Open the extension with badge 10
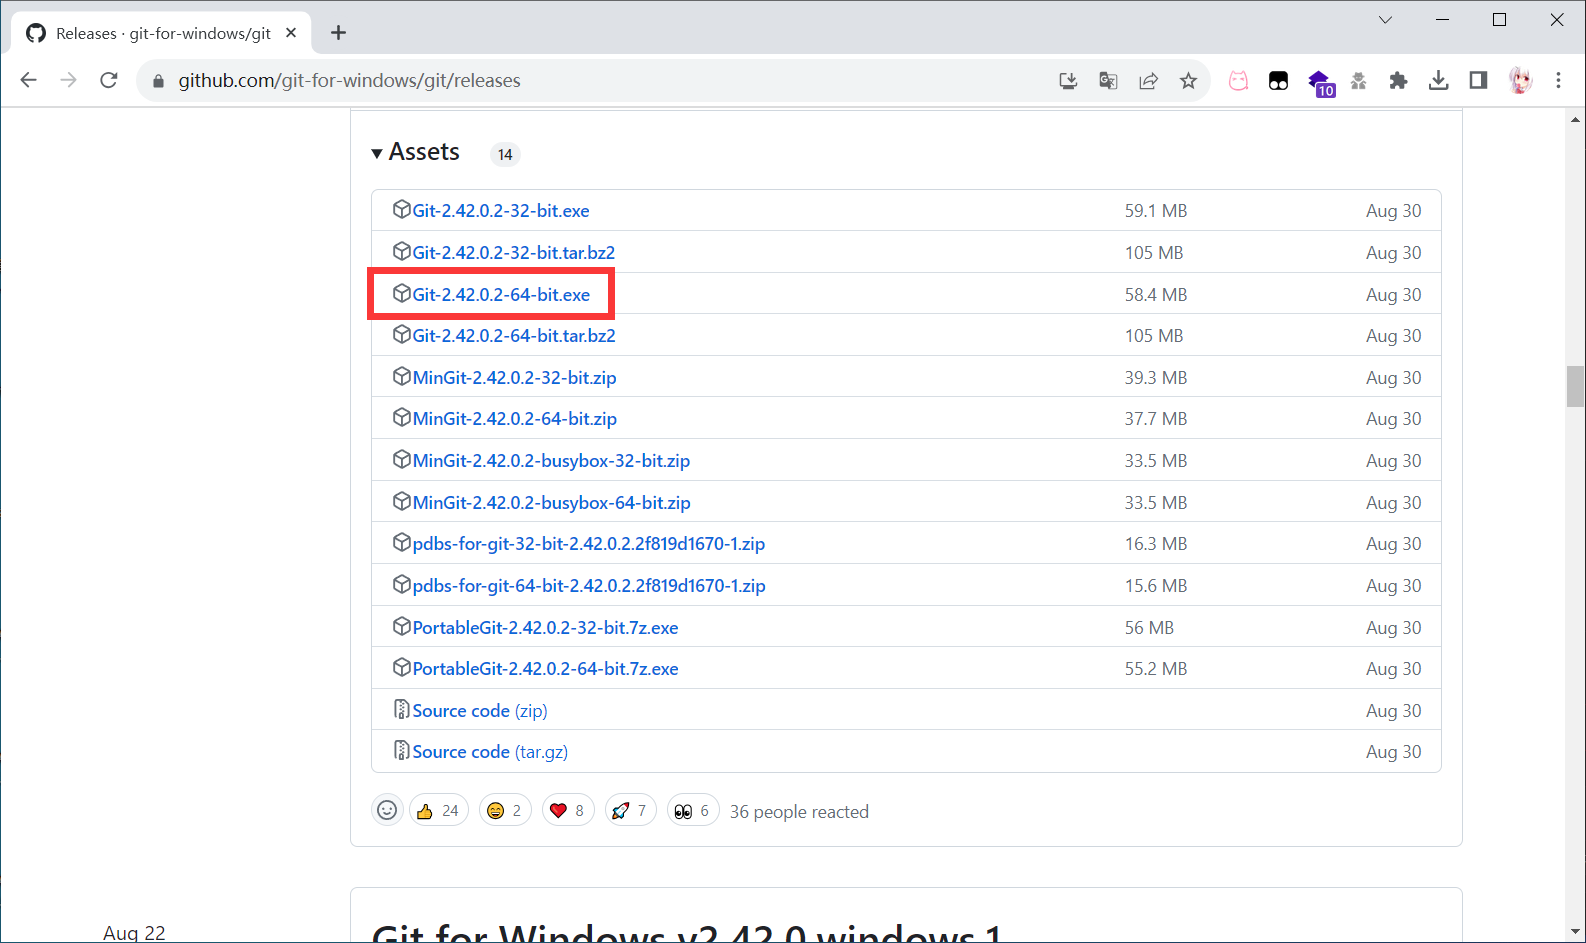Screen dimensions: 1586x943 [x=1320, y=83]
